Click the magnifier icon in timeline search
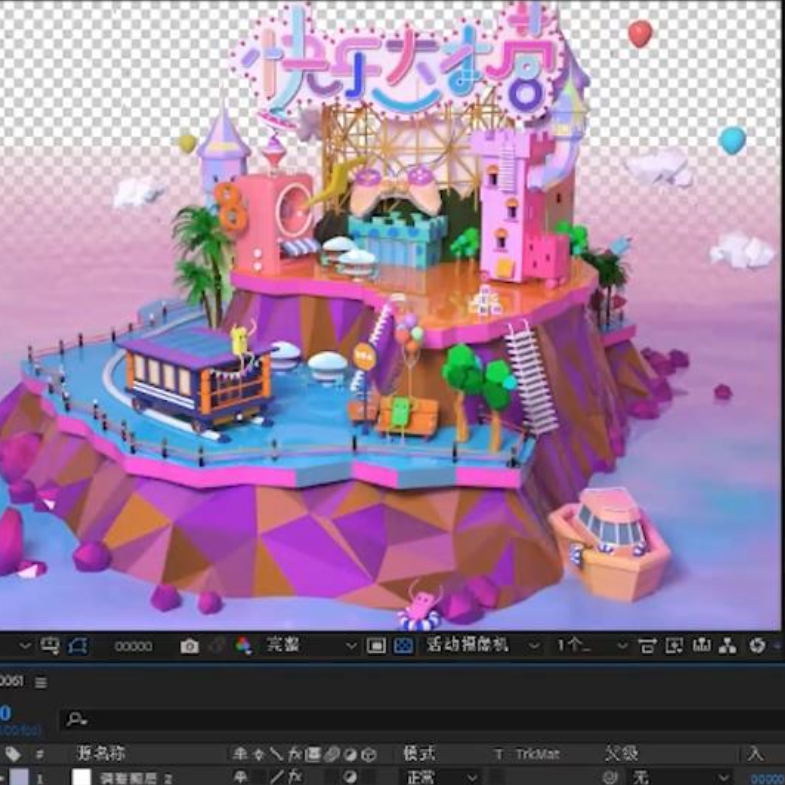Screen dimensions: 785x785 (x=76, y=719)
